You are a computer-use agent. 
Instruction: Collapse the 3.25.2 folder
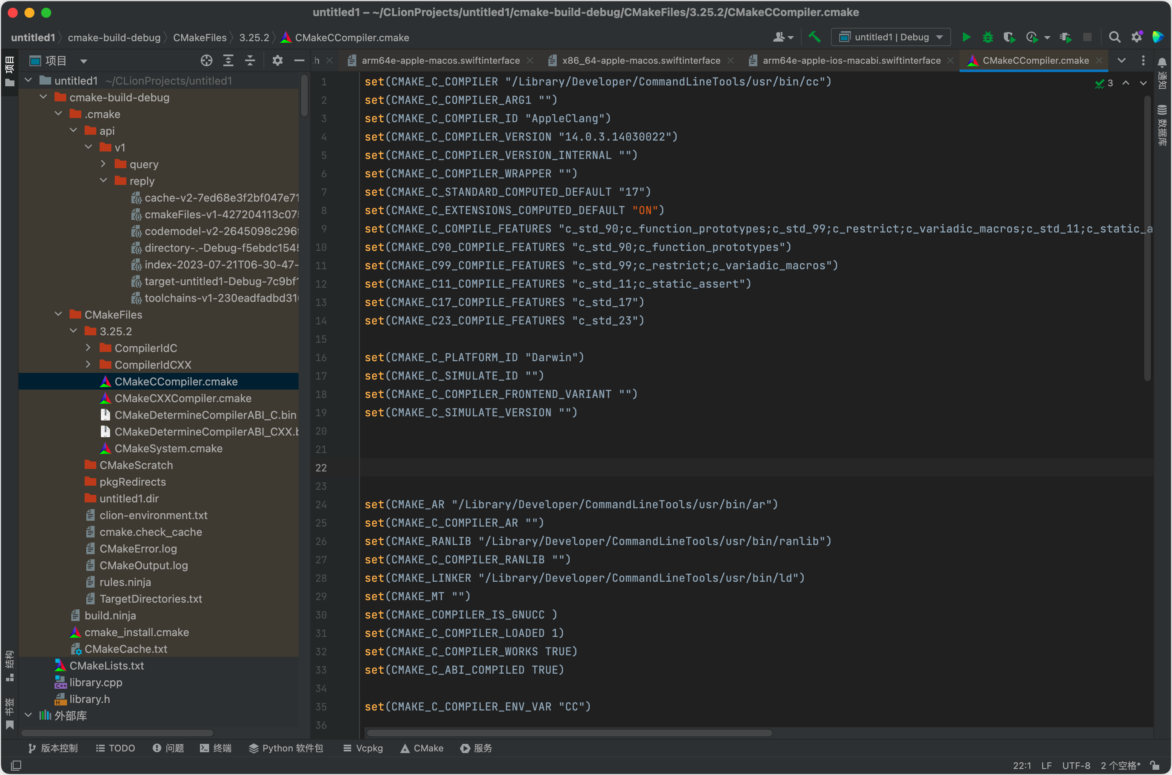pos(73,331)
